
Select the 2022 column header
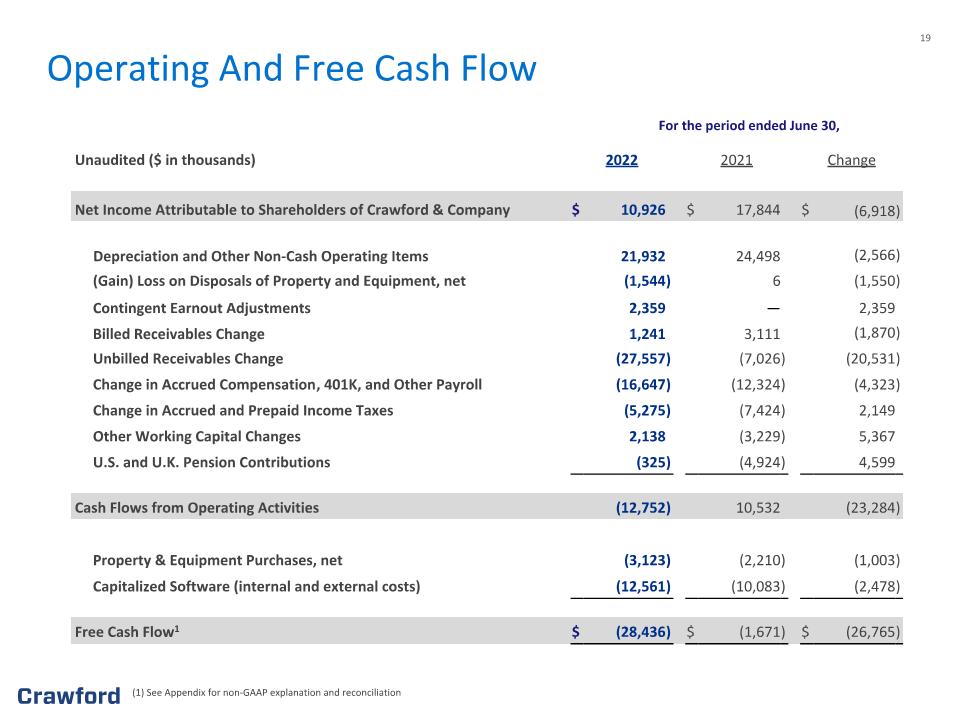tap(621, 160)
